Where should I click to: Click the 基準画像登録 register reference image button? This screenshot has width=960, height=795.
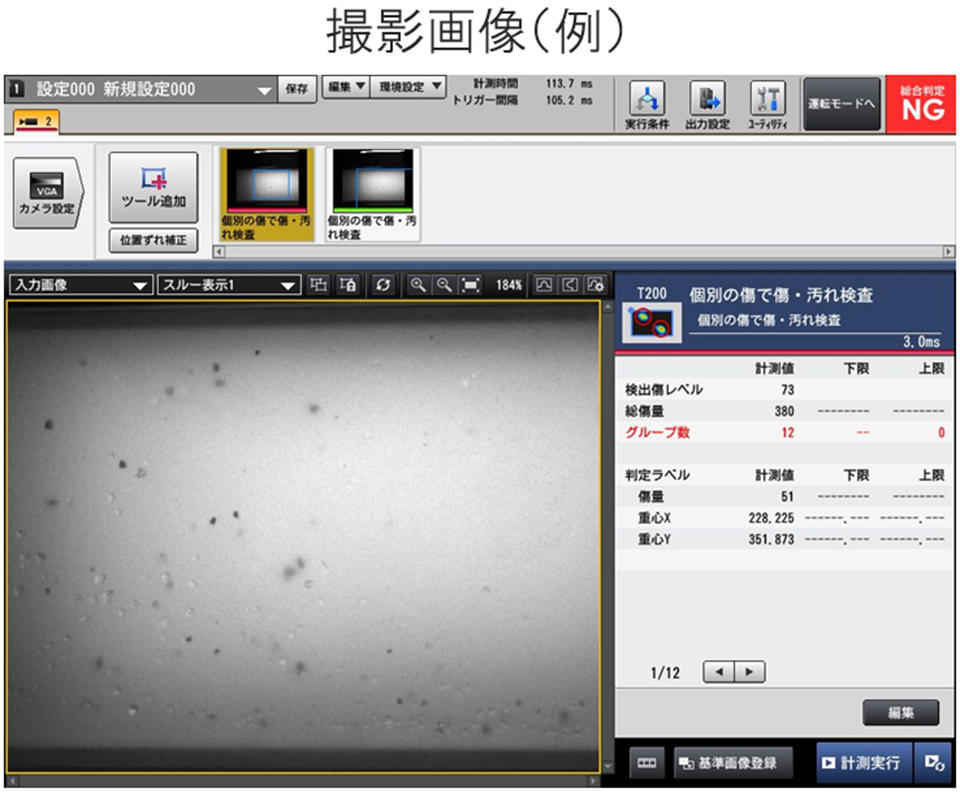click(x=733, y=763)
